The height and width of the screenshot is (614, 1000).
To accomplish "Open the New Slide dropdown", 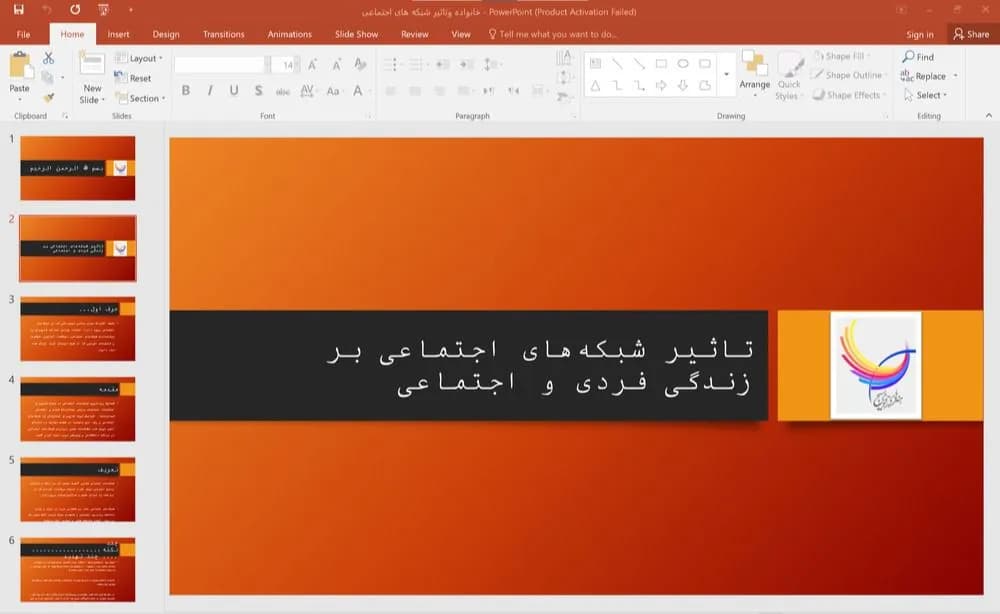I will point(92,94).
